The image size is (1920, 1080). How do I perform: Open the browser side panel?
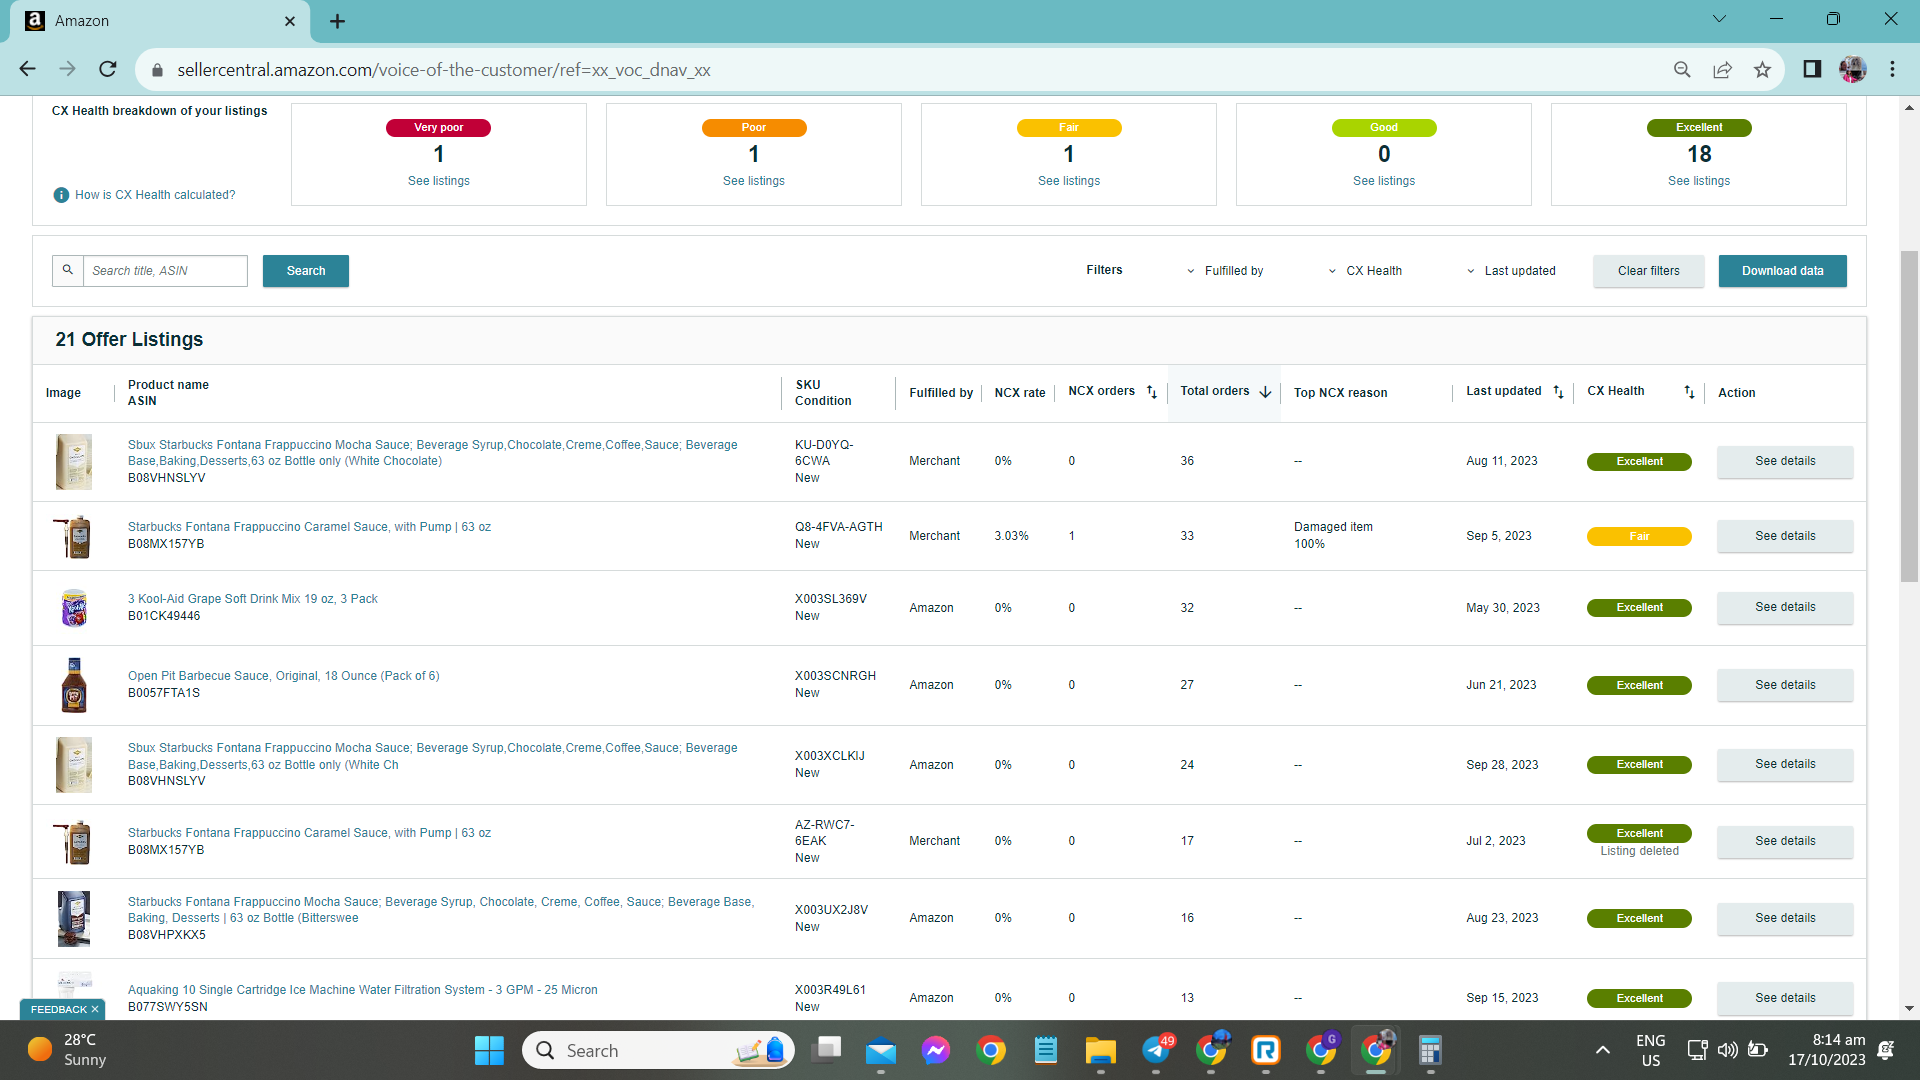[1812, 69]
